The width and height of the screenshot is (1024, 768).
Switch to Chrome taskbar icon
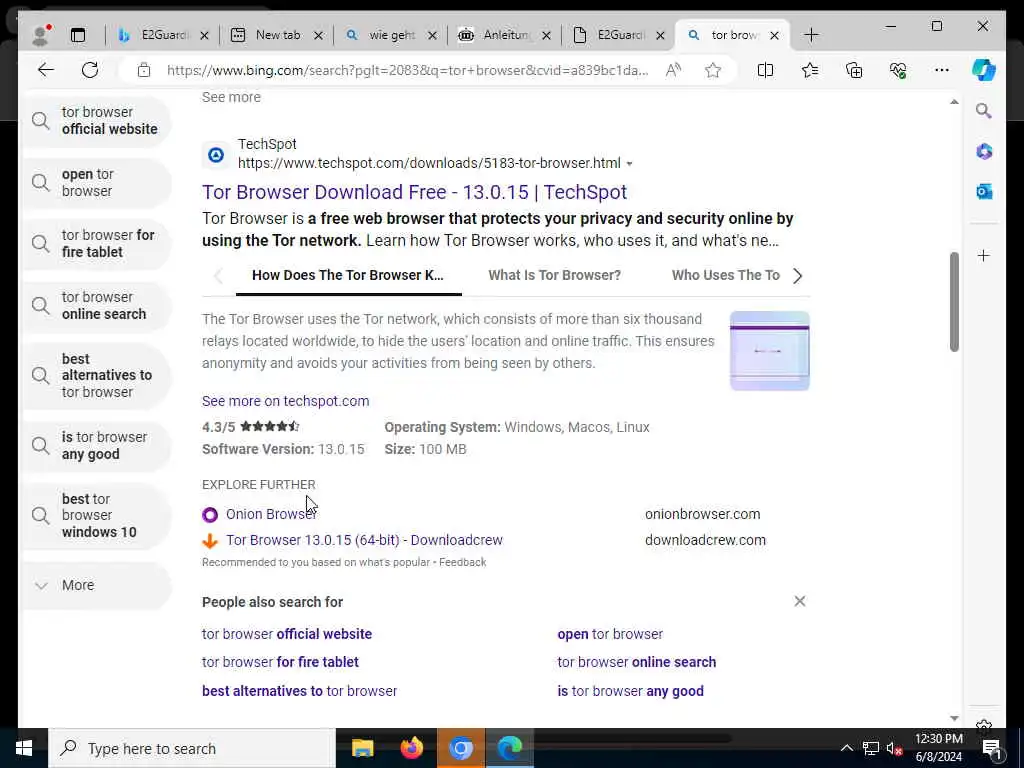tap(460, 748)
